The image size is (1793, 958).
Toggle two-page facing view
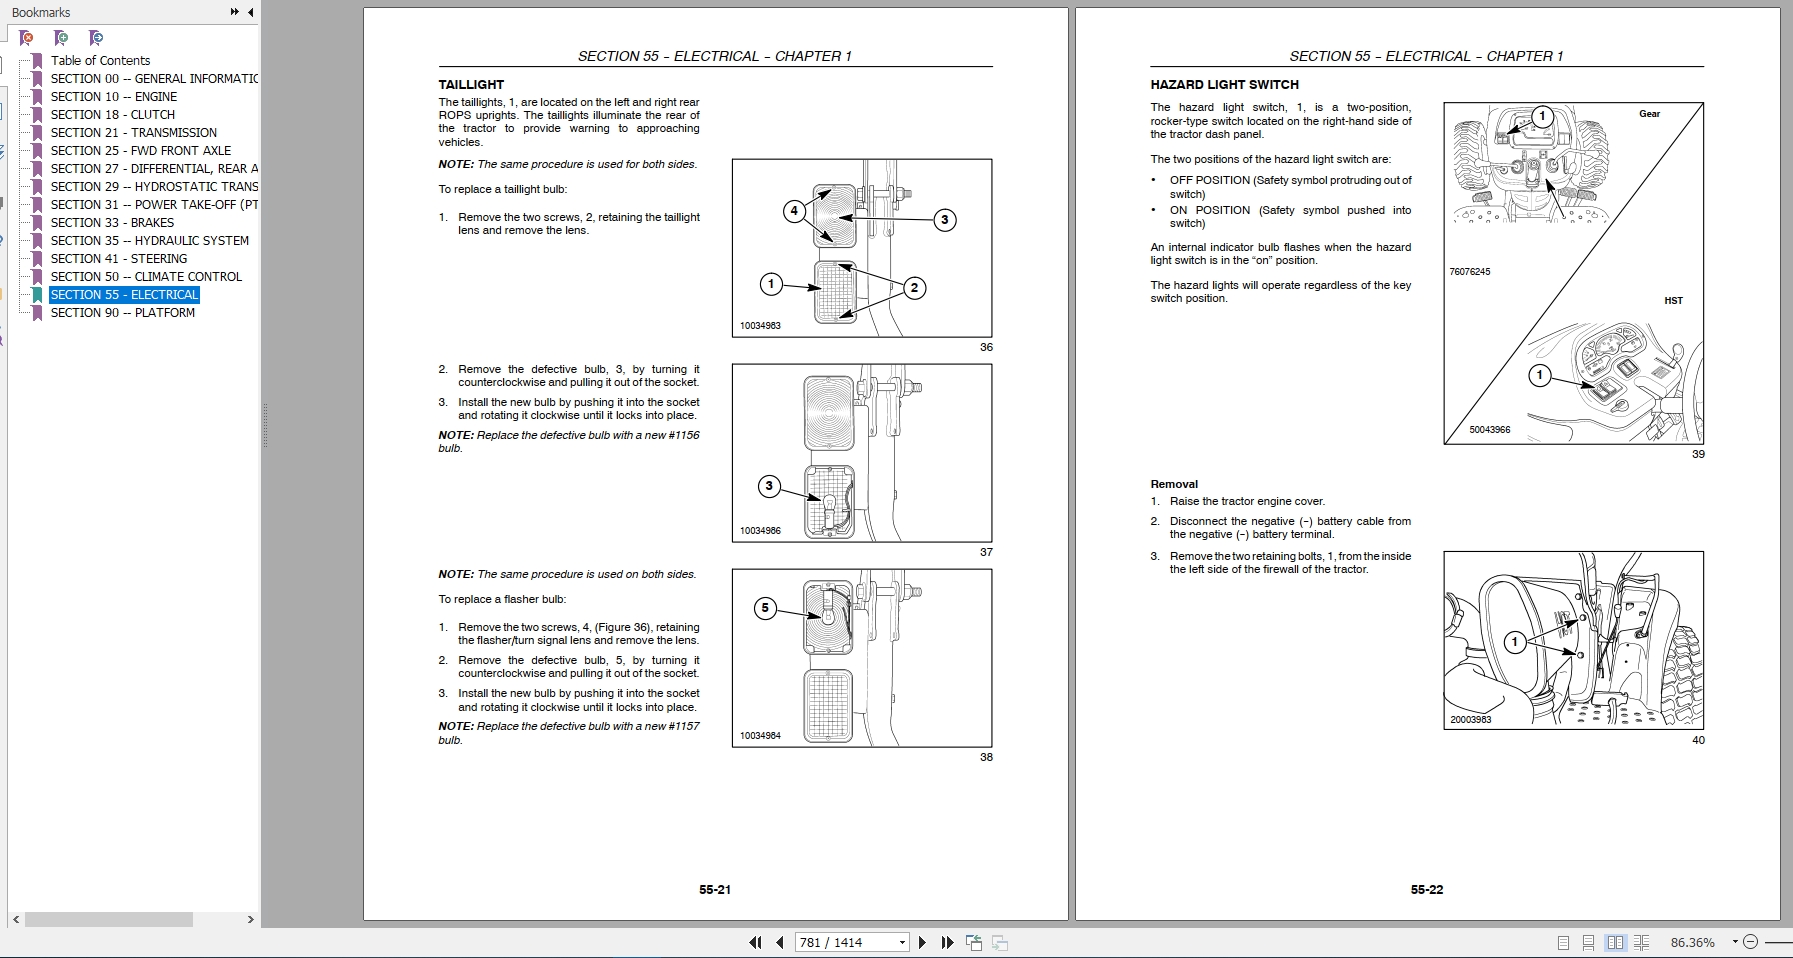coord(1615,942)
